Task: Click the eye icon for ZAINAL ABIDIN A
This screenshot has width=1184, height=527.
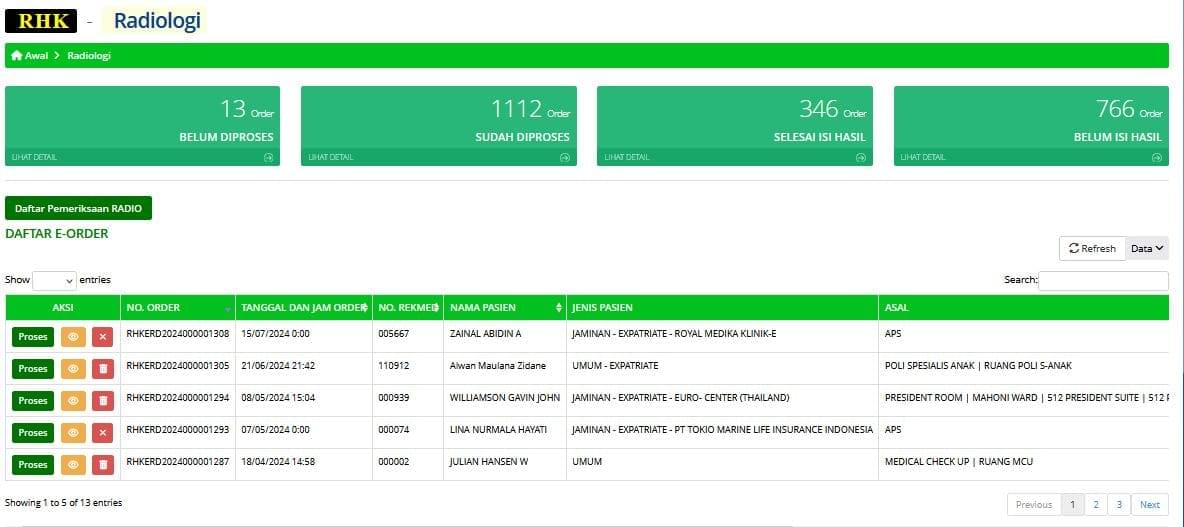Action: tap(72, 337)
